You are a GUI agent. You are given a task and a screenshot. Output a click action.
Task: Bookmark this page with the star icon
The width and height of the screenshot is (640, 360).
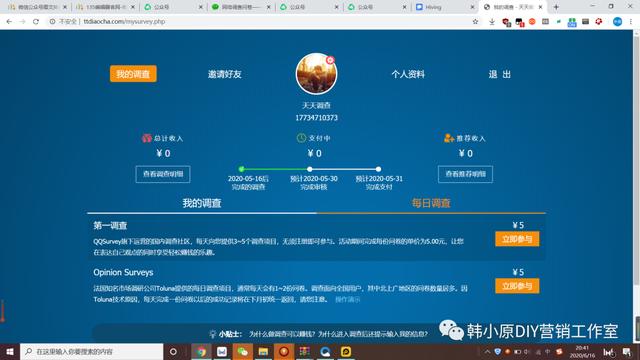pyautogui.click(x=475, y=22)
